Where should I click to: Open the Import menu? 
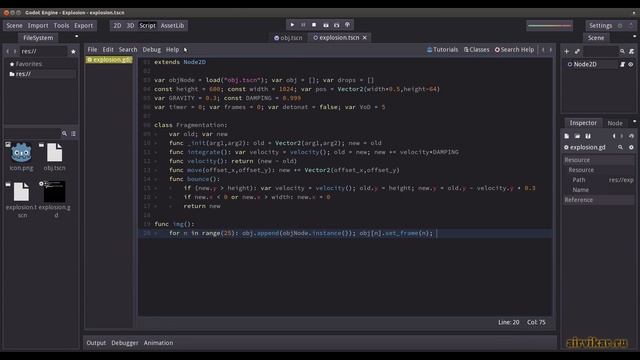[x=38, y=25]
